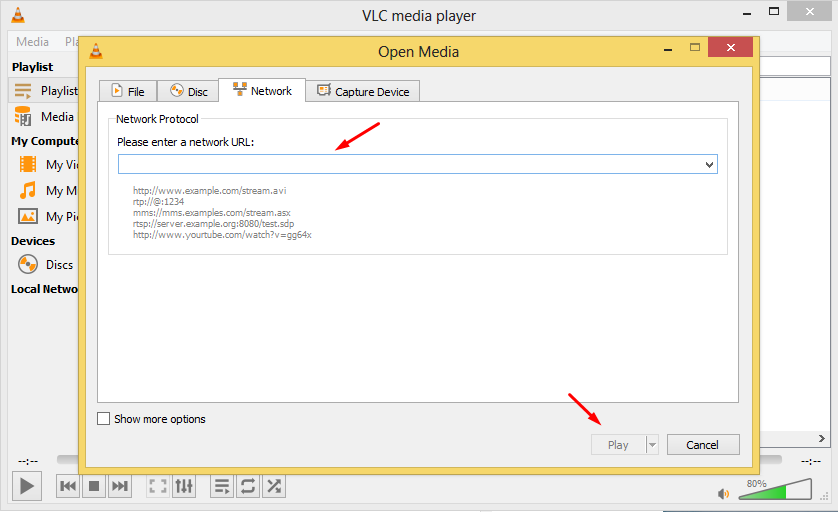The image size is (838, 512).
Task: Click example URL http://www.example.com/stream.avi
Action: point(210,190)
